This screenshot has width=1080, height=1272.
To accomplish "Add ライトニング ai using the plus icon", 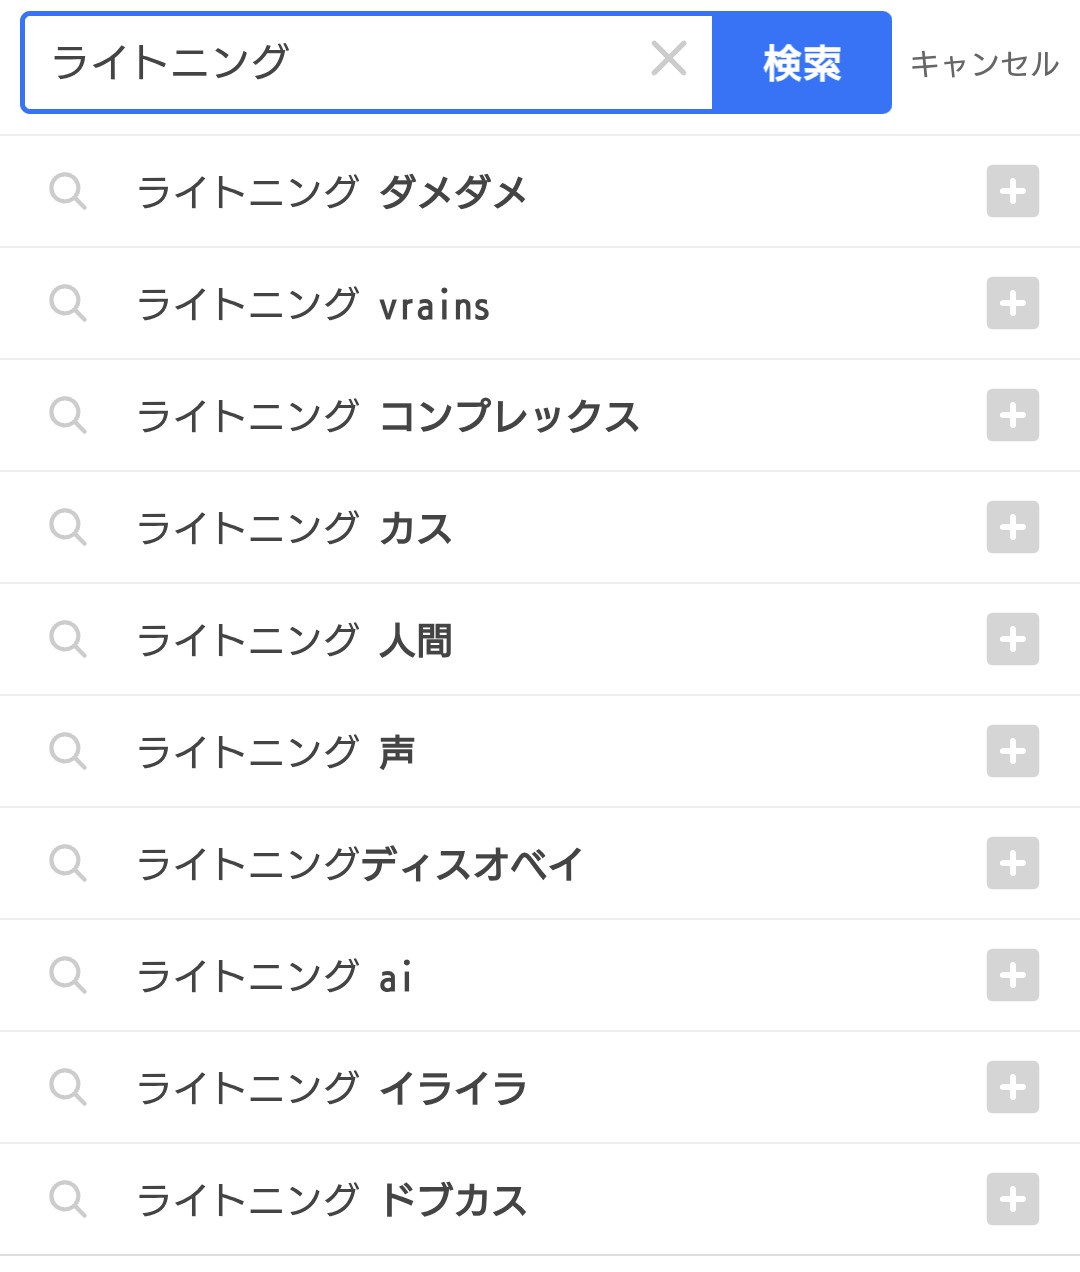I will (1012, 975).
